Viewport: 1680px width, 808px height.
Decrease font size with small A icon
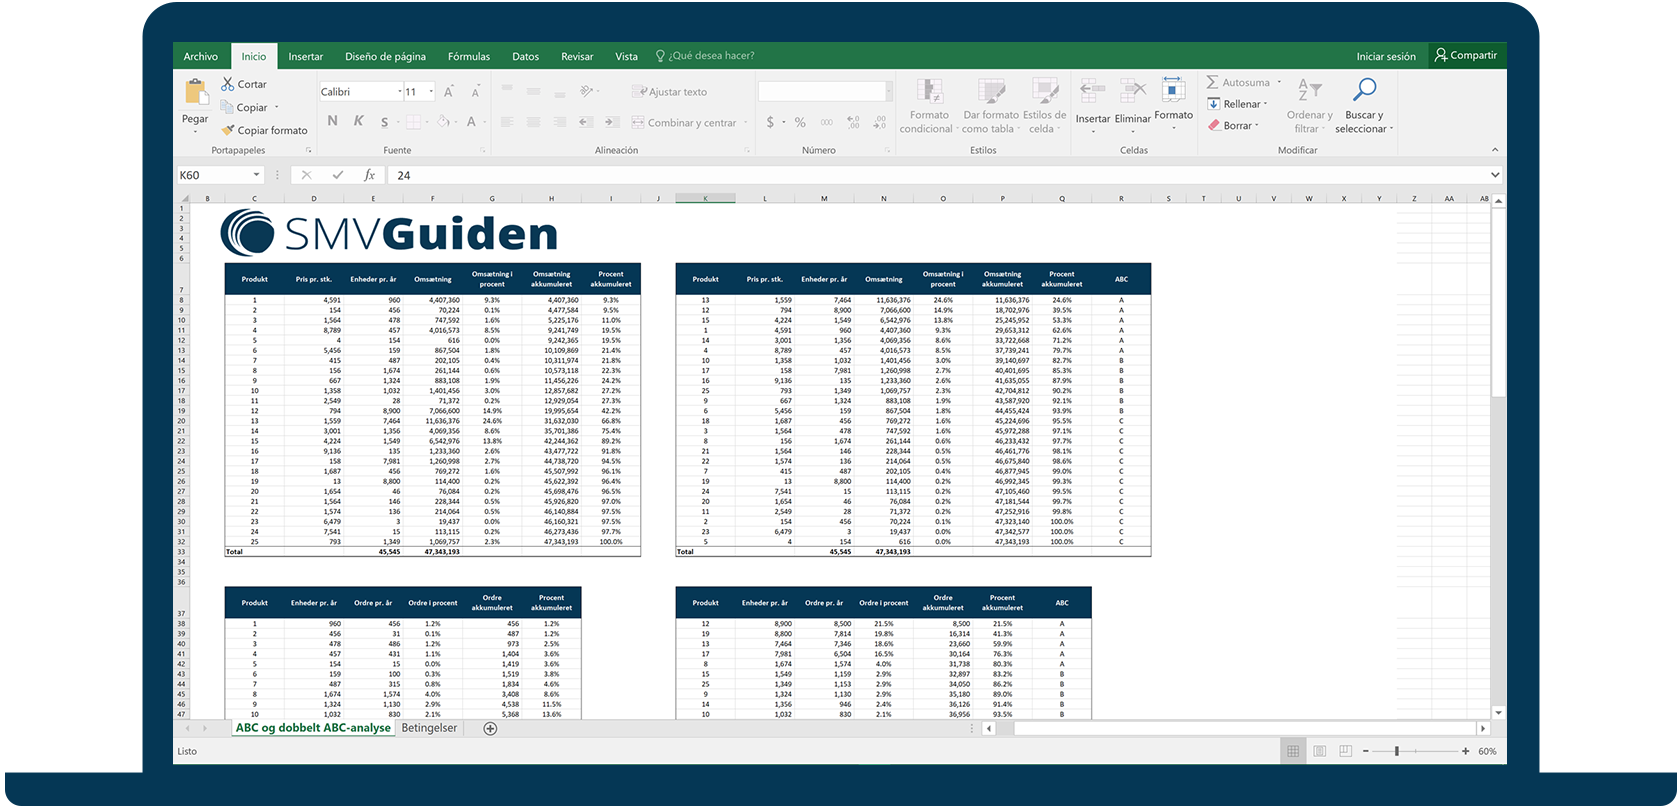[x=476, y=92]
